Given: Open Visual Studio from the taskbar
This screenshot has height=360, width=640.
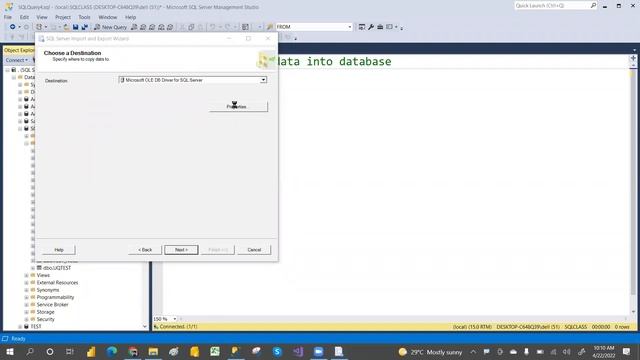Looking at the screenshot, I should [298, 352].
